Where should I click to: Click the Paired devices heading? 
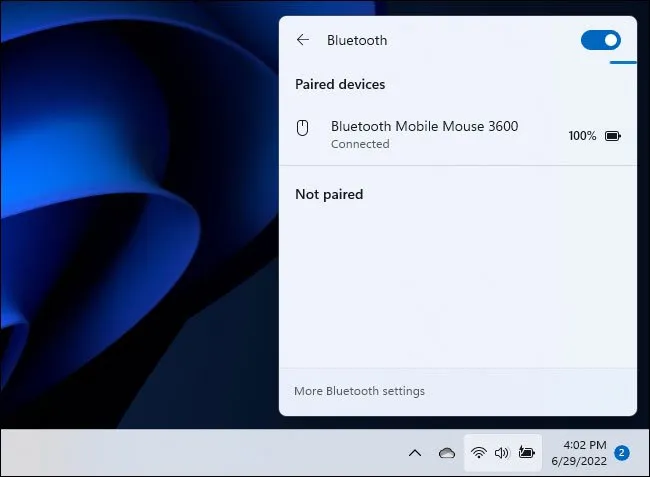[340, 85]
